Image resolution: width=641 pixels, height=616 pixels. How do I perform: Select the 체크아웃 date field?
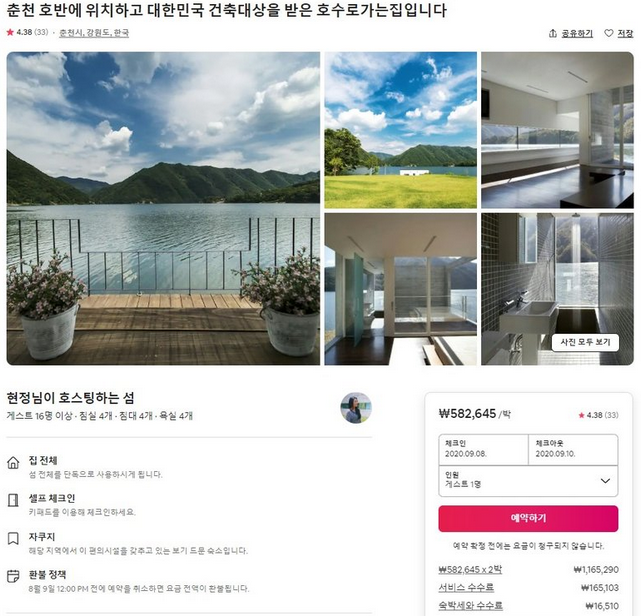[573, 449]
